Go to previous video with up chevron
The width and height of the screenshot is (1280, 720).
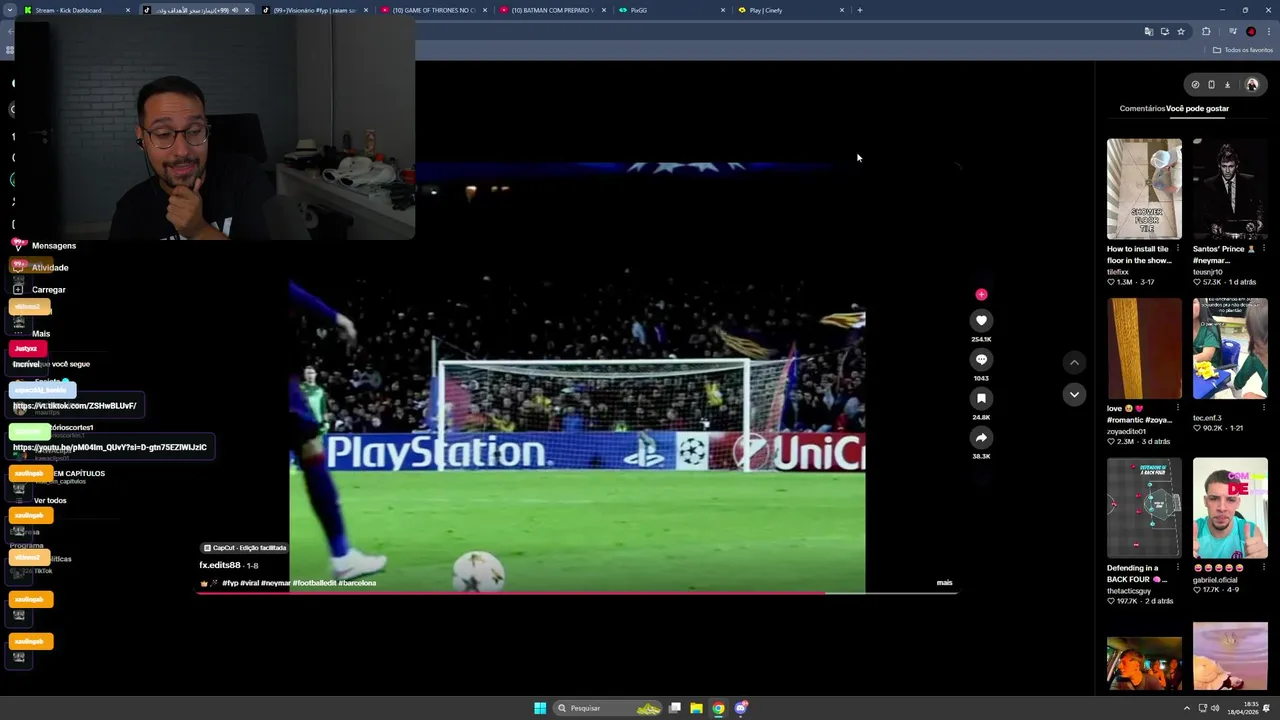click(x=1074, y=362)
